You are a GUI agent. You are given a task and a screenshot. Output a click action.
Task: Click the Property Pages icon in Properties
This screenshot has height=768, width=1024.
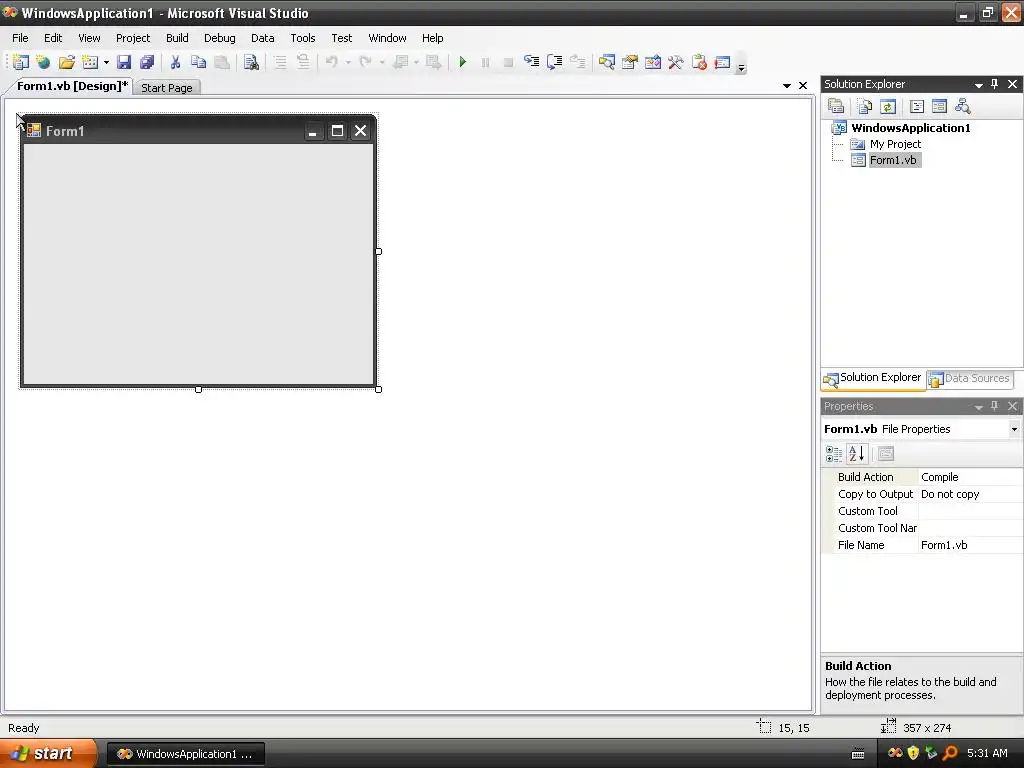click(886, 454)
